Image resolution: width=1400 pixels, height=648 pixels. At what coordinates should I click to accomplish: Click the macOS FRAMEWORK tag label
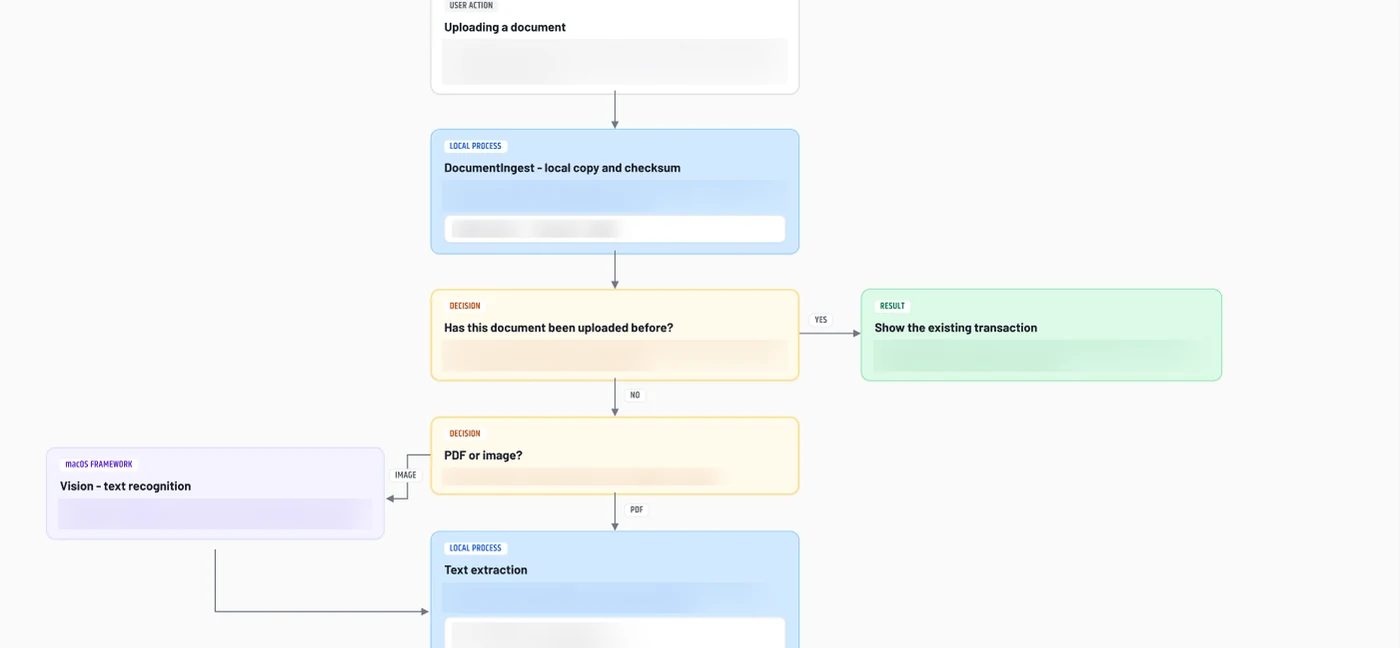tap(99, 464)
